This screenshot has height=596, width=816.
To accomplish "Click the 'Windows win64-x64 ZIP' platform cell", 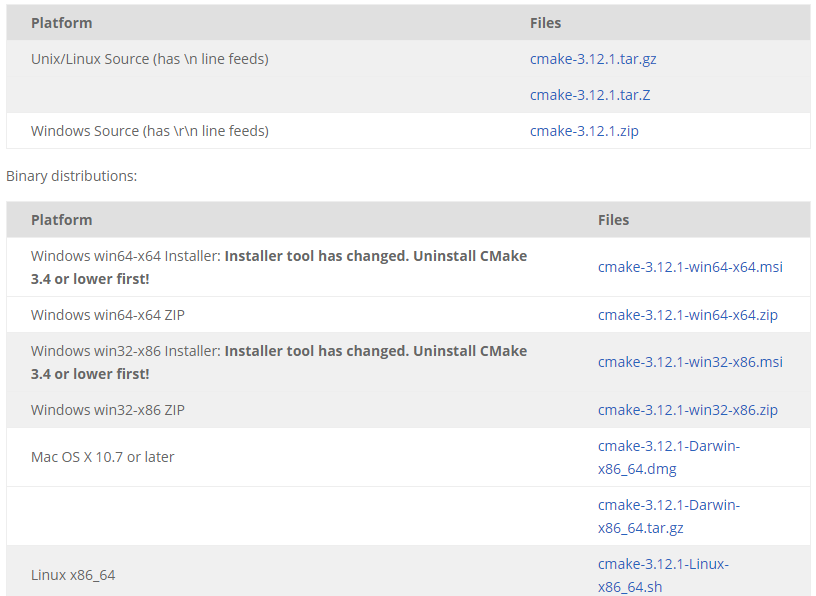I will click(108, 315).
